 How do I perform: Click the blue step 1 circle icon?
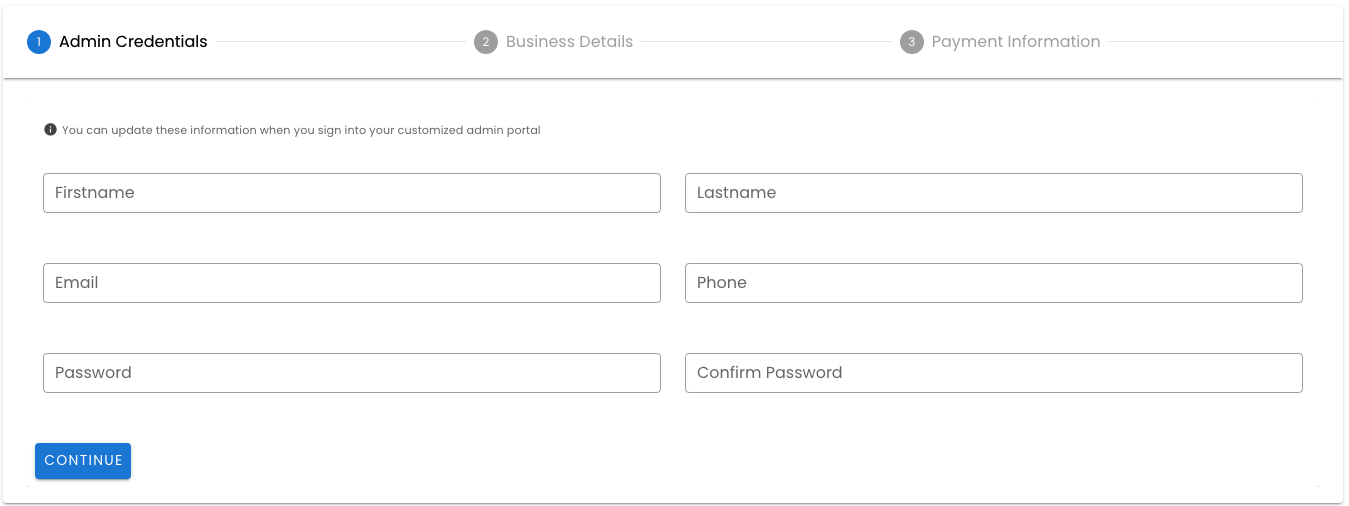(39, 42)
